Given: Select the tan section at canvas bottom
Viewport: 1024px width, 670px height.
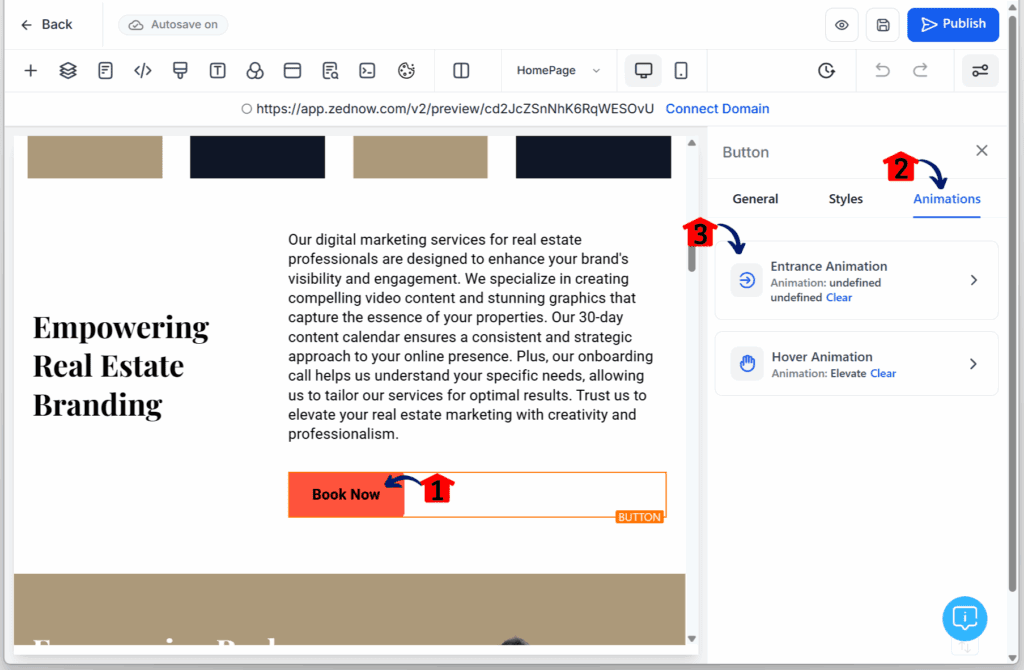Looking at the screenshot, I should click(x=349, y=609).
